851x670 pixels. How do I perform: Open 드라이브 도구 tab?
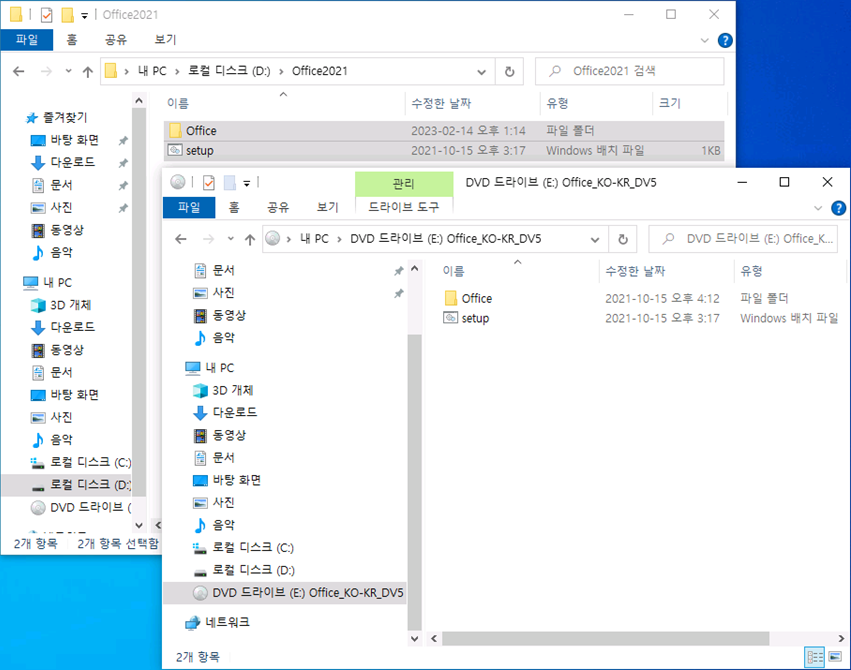point(404,207)
